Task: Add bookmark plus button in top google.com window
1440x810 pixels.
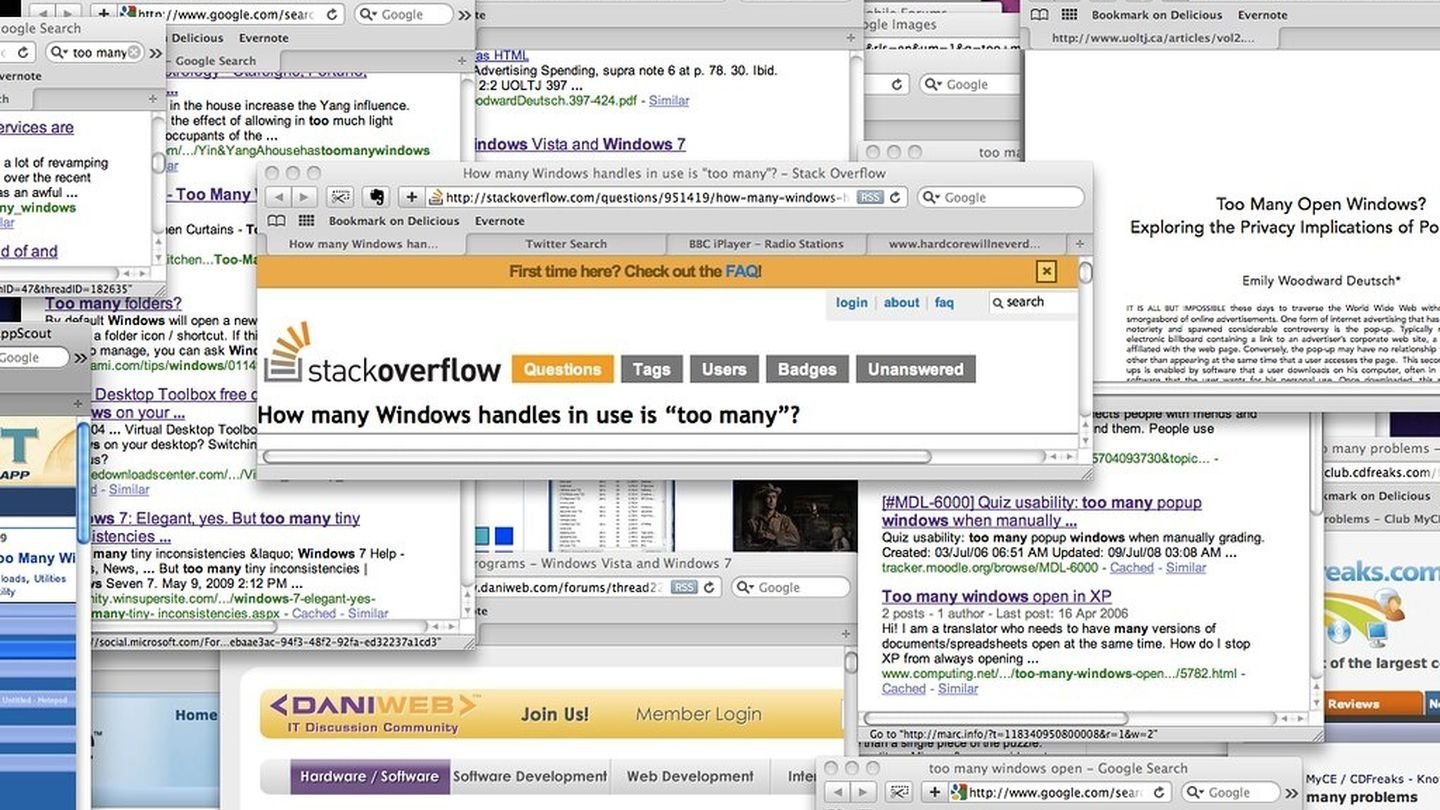Action: coord(104,14)
